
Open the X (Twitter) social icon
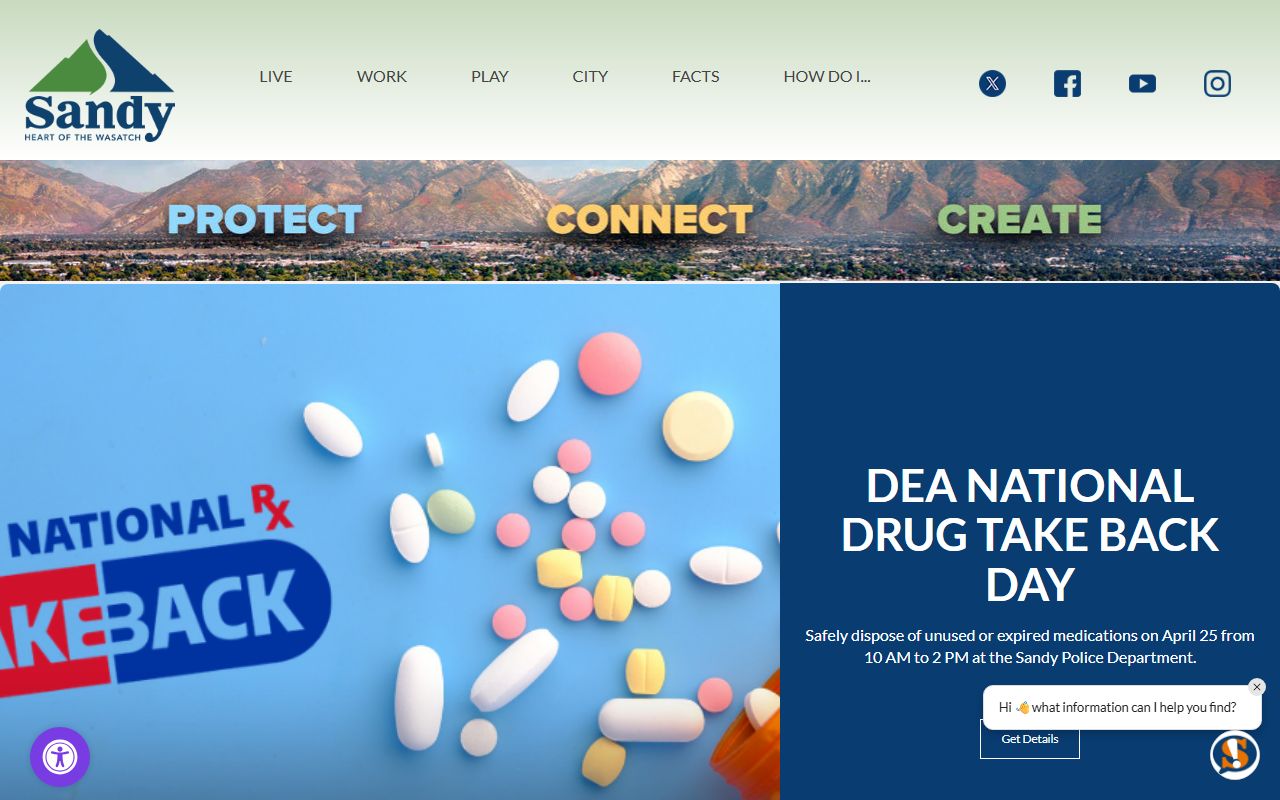pos(992,84)
